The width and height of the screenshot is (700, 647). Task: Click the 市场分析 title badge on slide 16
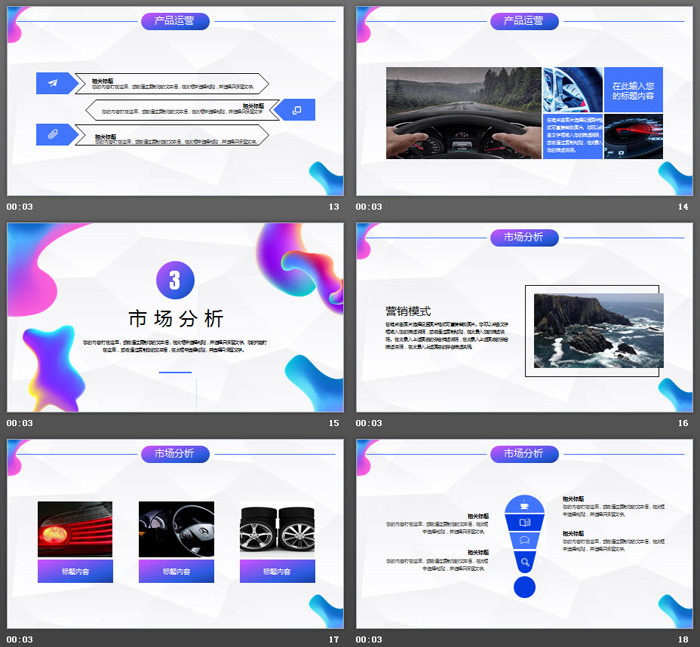tap(524, 238)
